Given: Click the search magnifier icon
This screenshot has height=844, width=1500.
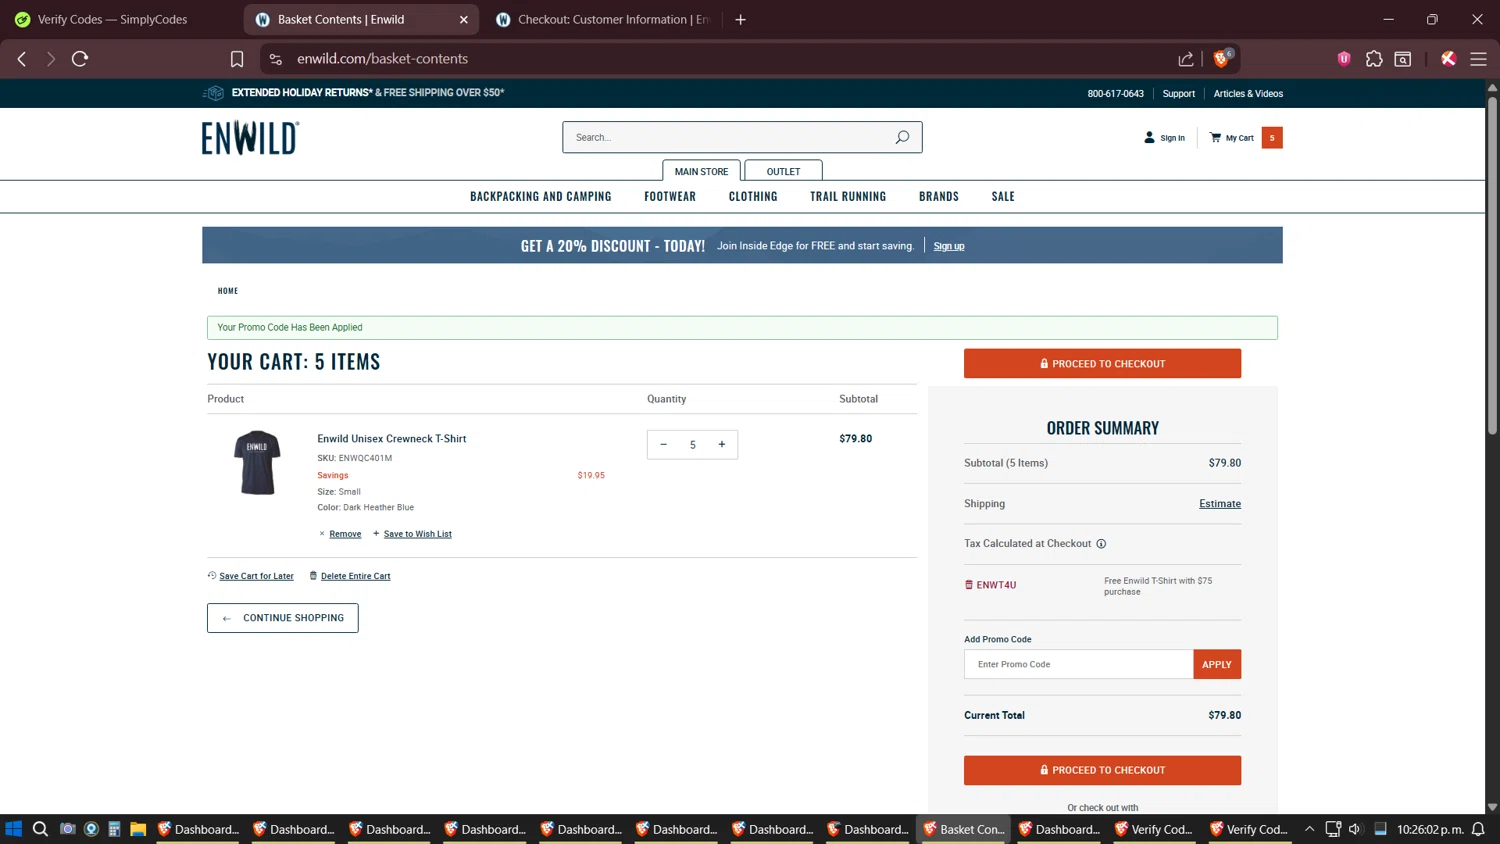Looking at the screenshot, I should tap(902, 137).
